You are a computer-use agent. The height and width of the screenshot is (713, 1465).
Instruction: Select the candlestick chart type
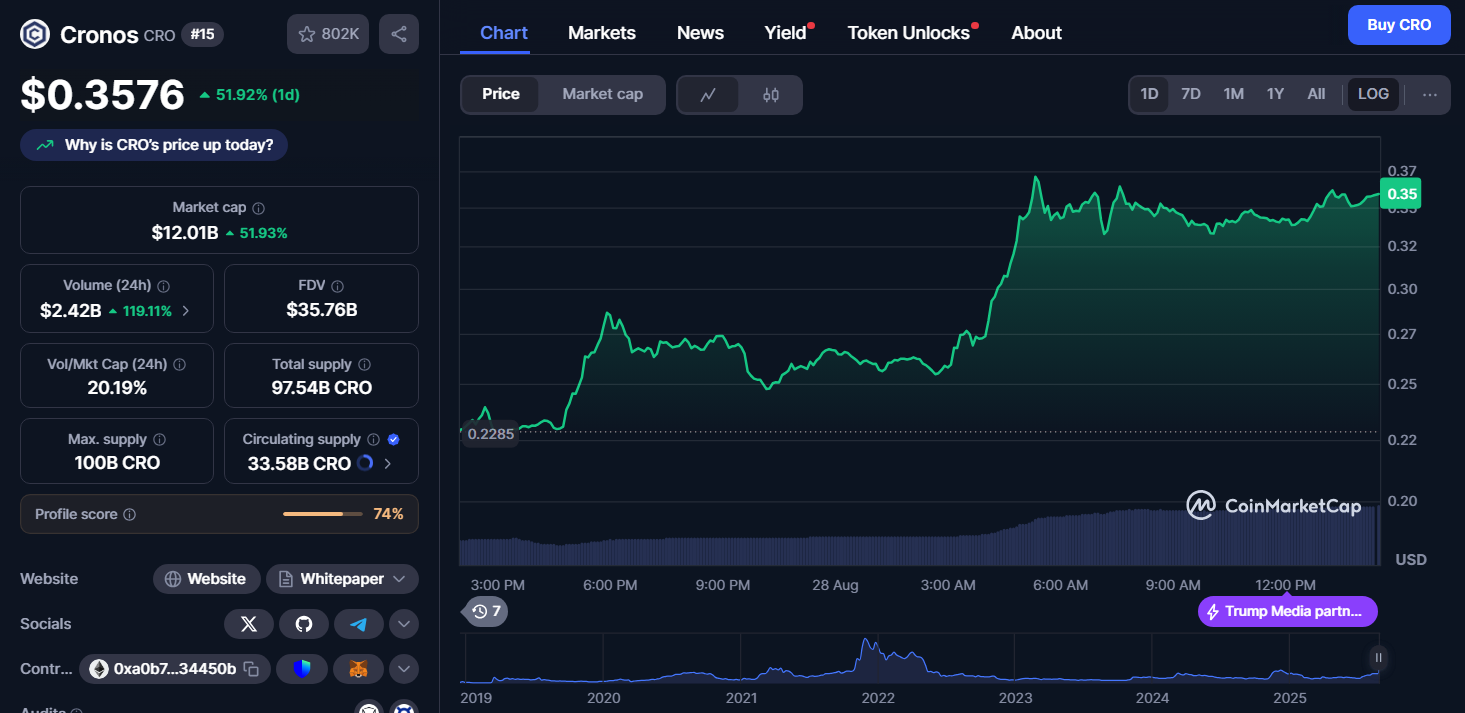(x=770, y=95)
